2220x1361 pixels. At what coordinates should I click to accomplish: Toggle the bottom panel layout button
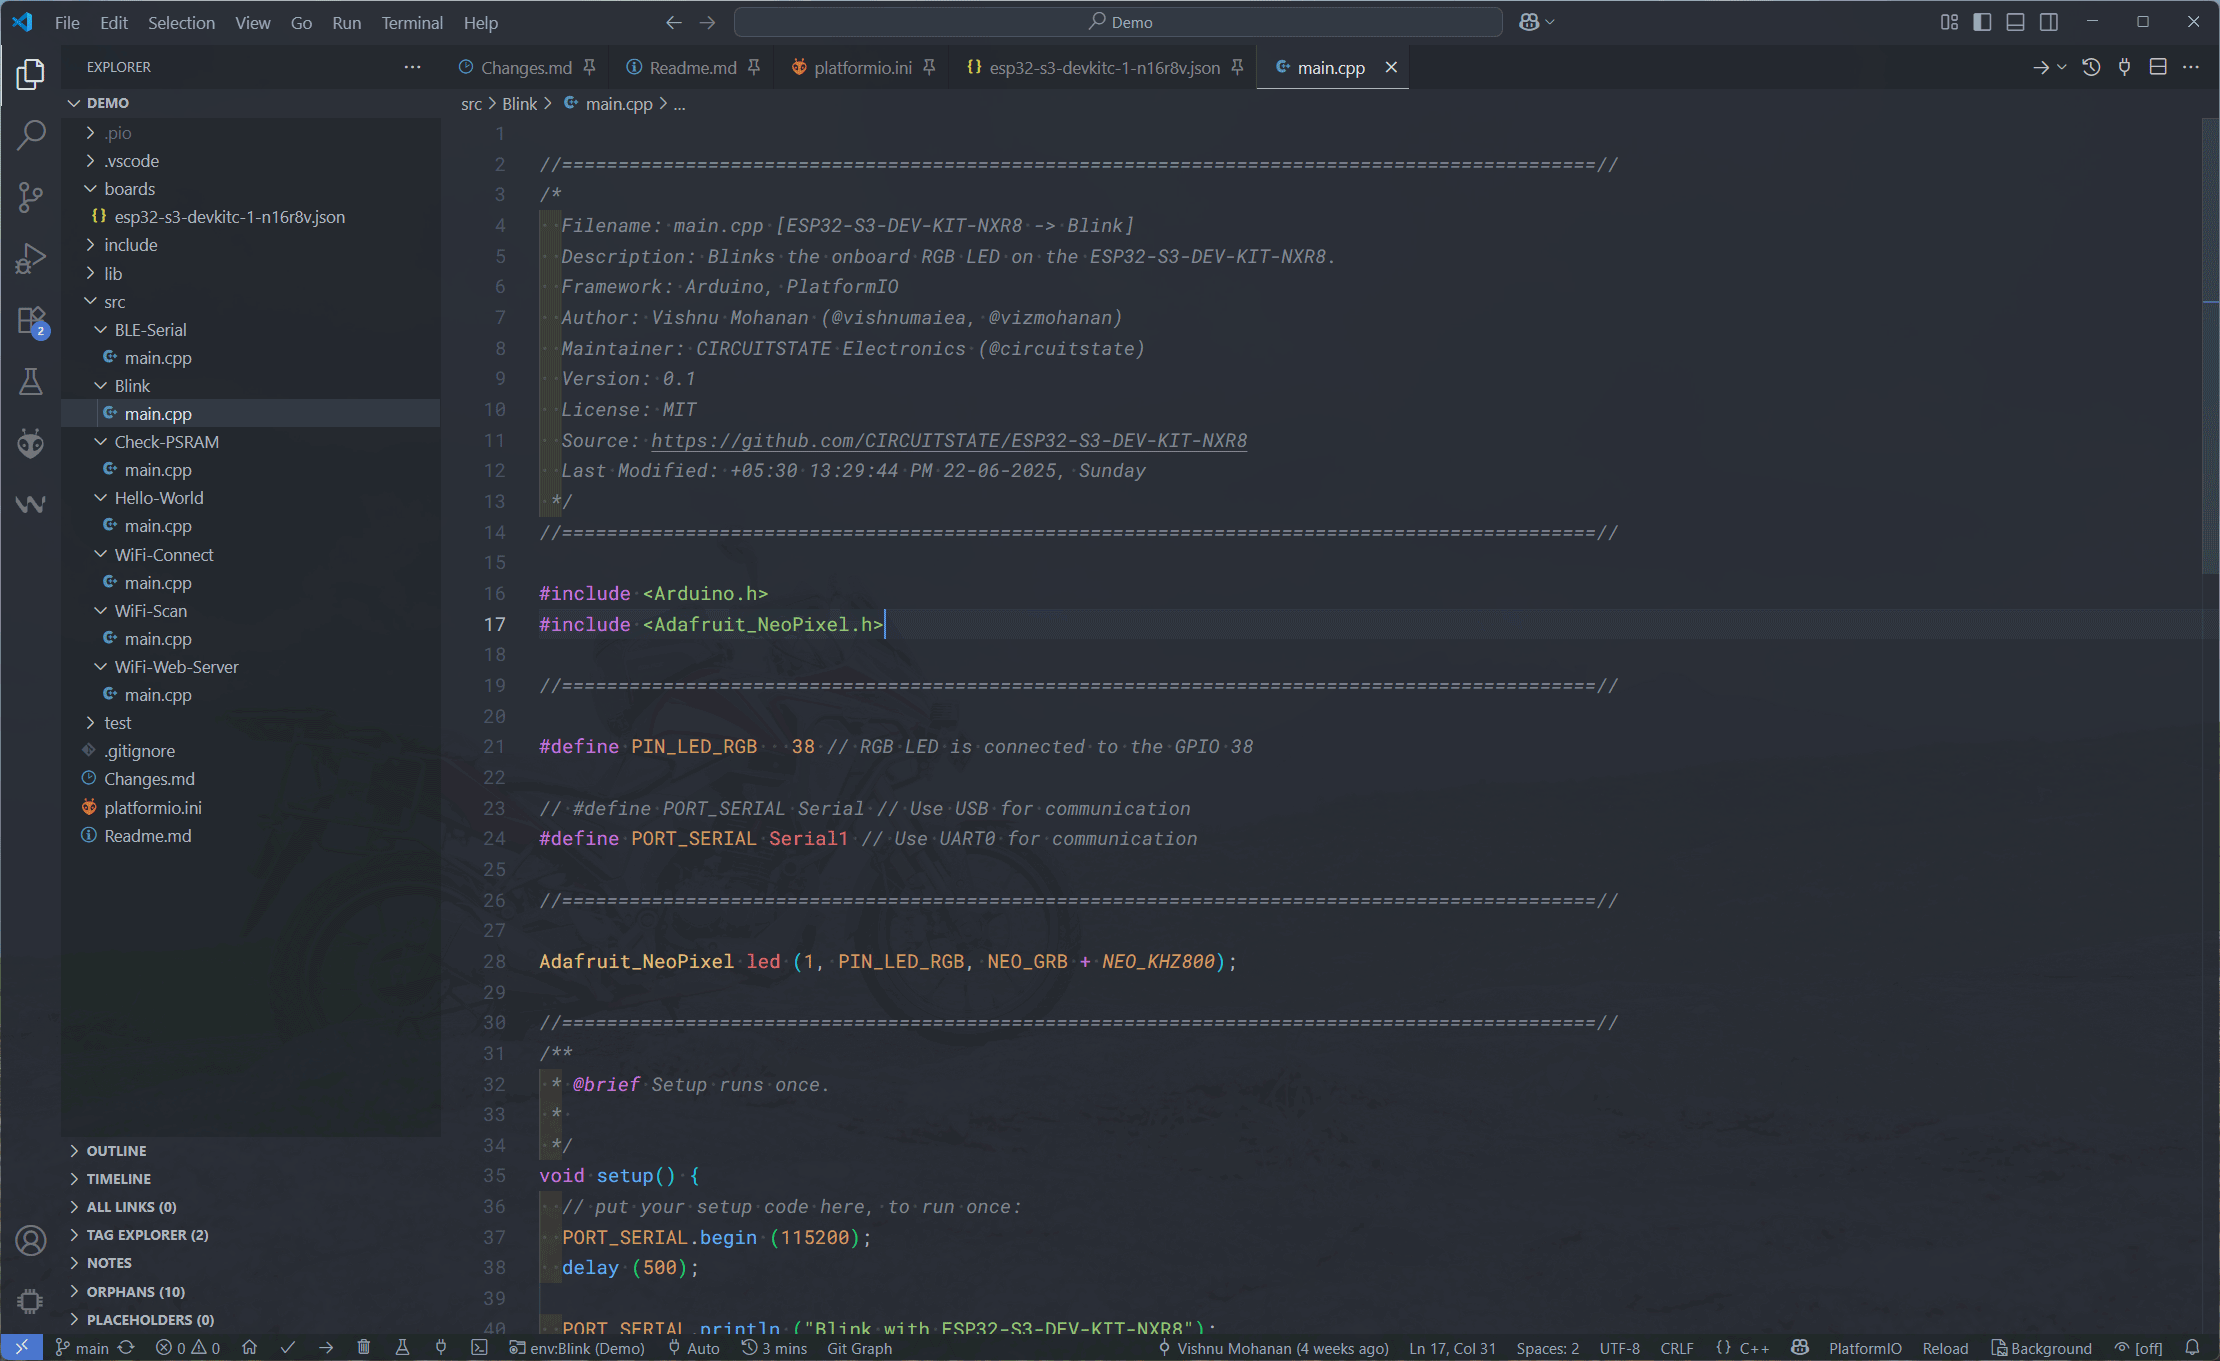[x=2015, y=22]
